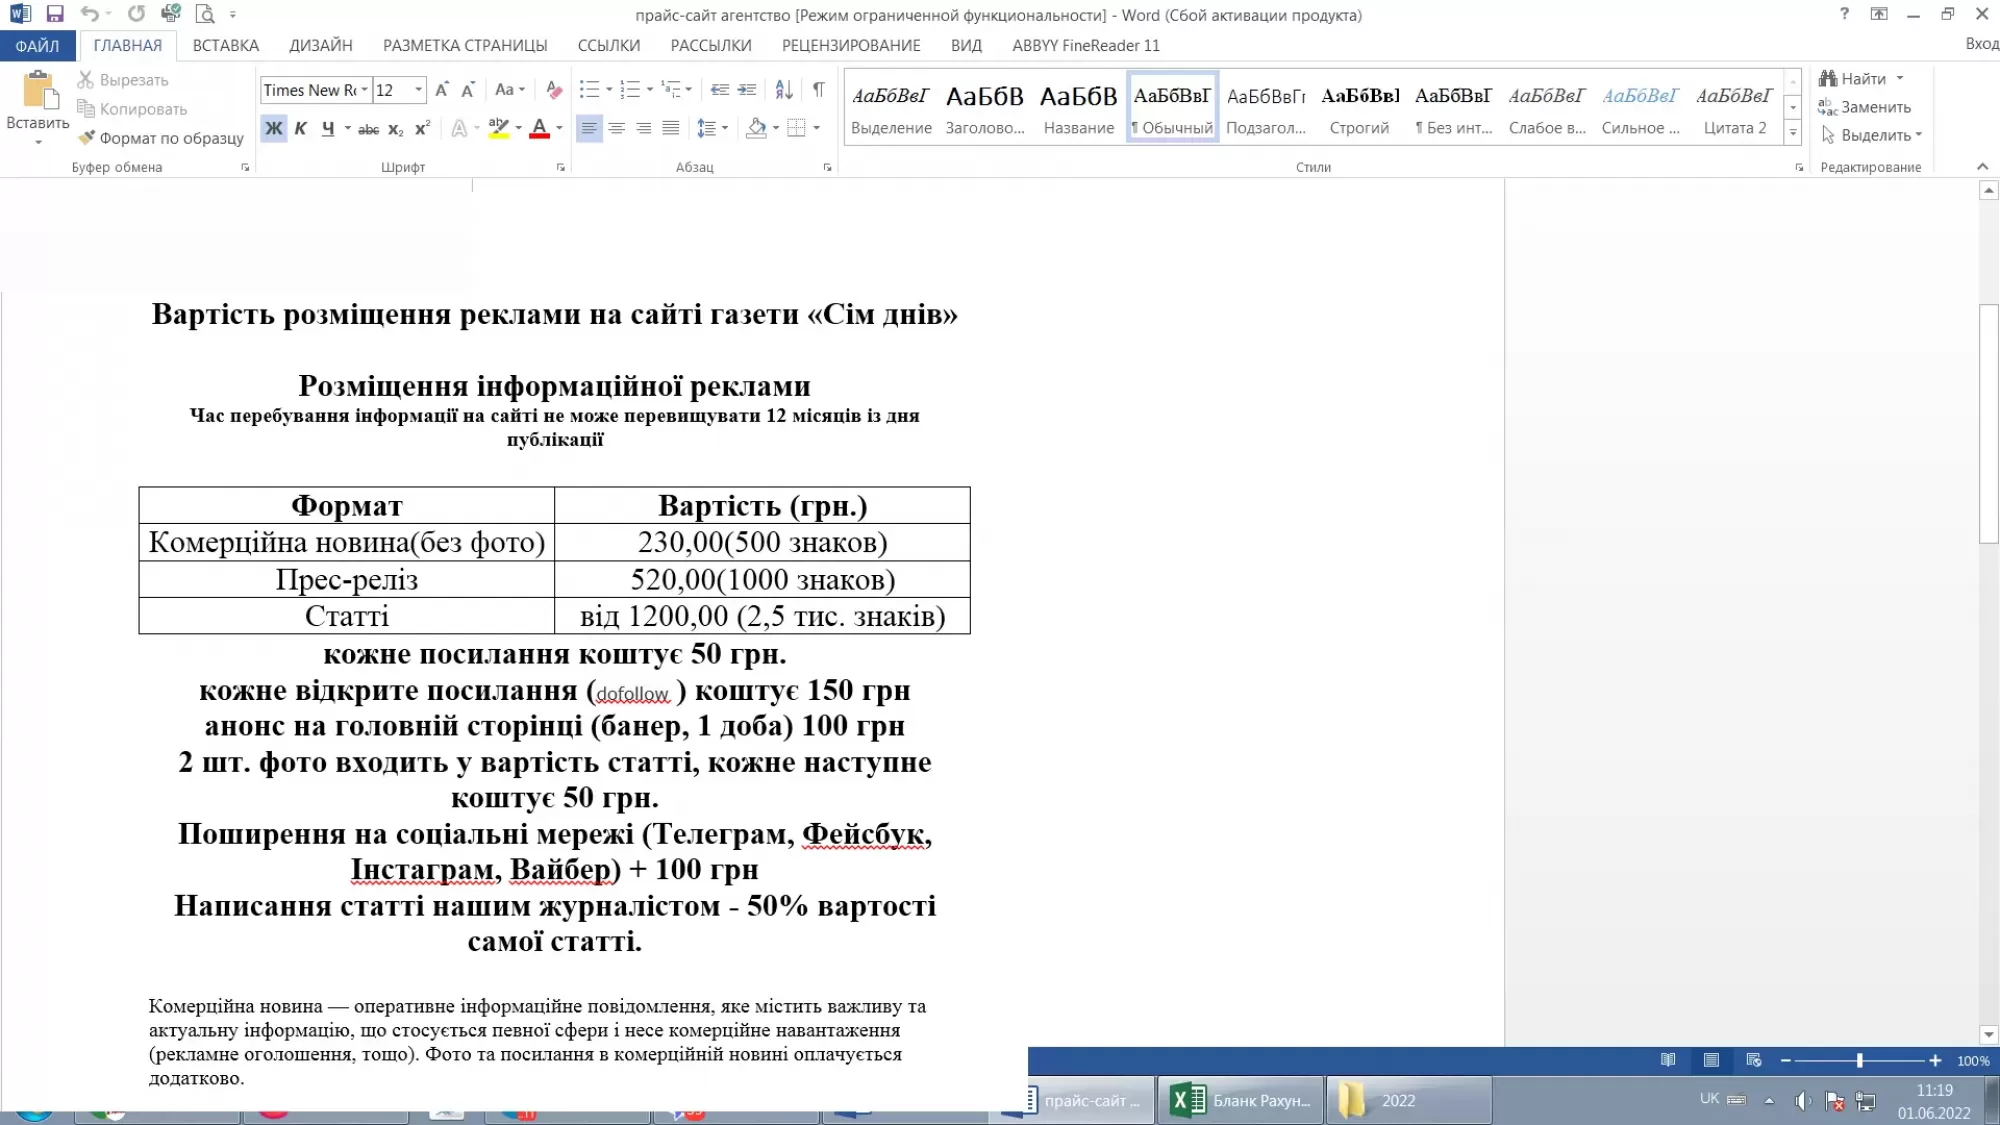The height and width of the screenshot is (1125, 2000).
Task: Click the Sort A-Z icon
Action: [784, 90]
